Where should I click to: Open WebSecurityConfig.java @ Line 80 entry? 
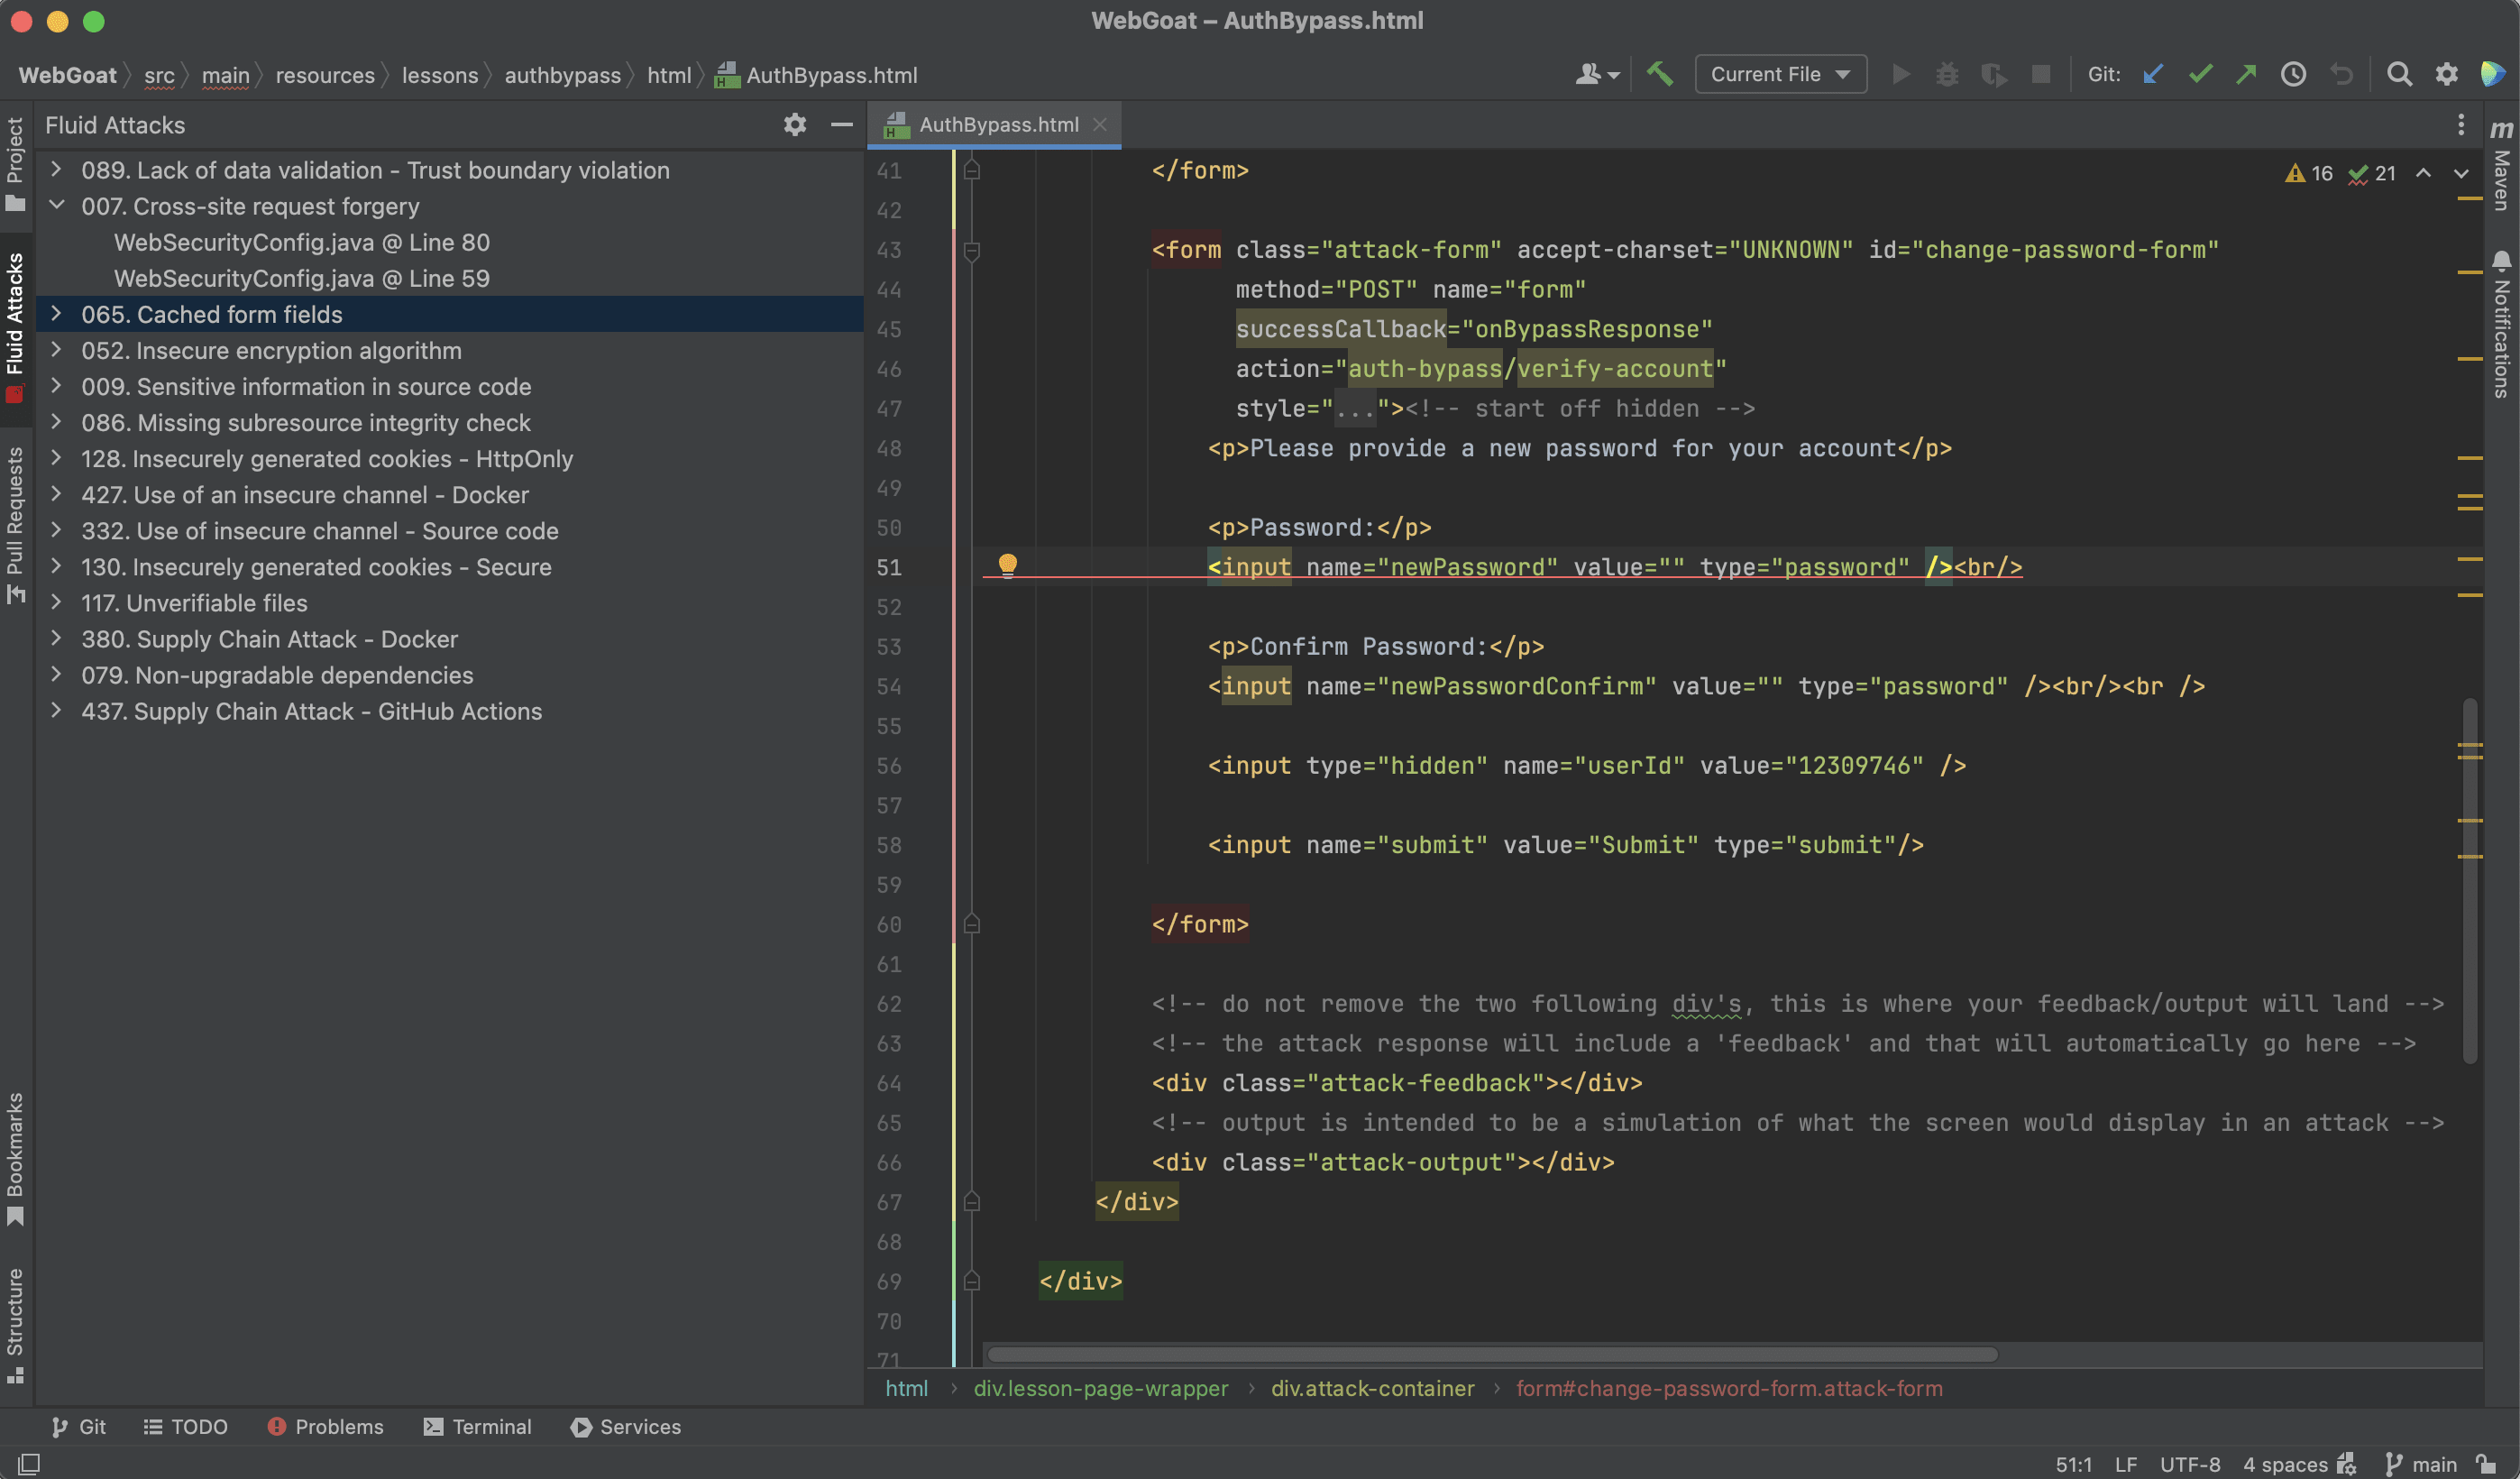(x=302, y=242)
